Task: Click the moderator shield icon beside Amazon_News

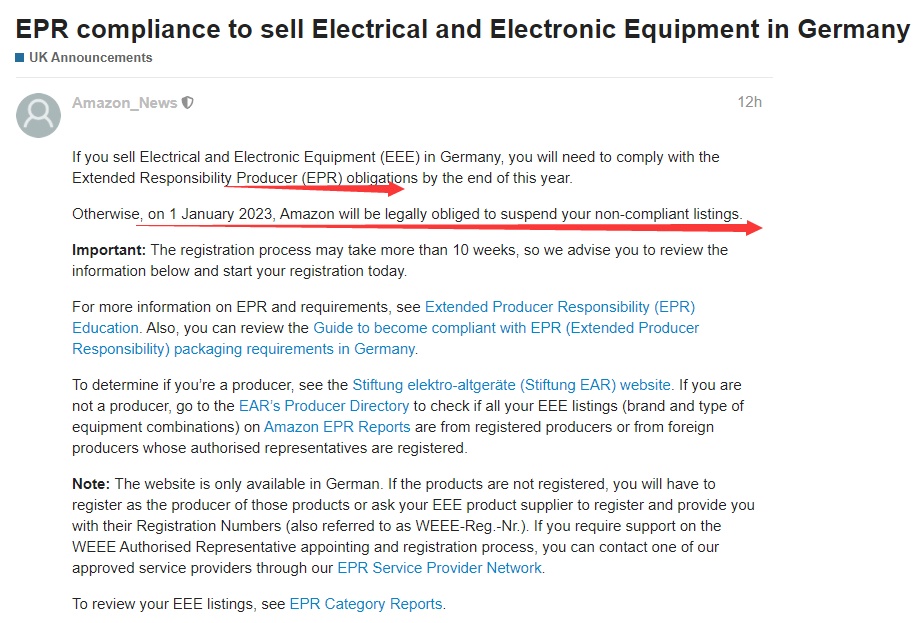Action: (188, 103)
